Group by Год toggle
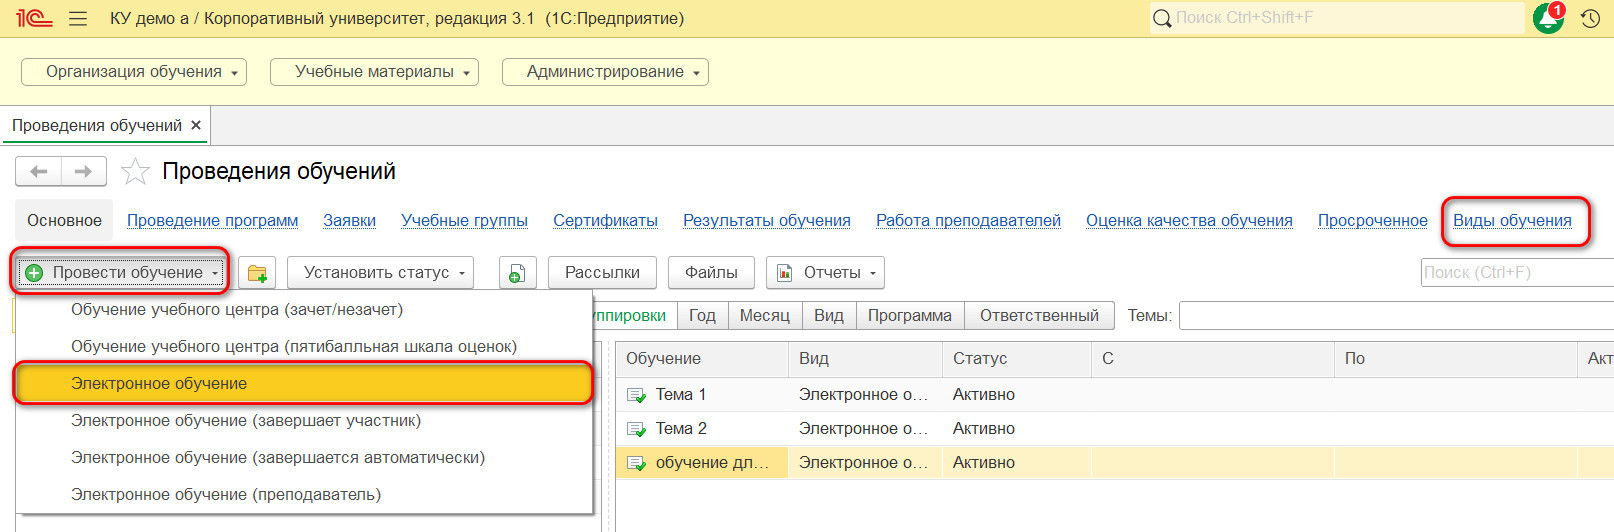The image size is (1614, 532). click(x=702, y=316)
